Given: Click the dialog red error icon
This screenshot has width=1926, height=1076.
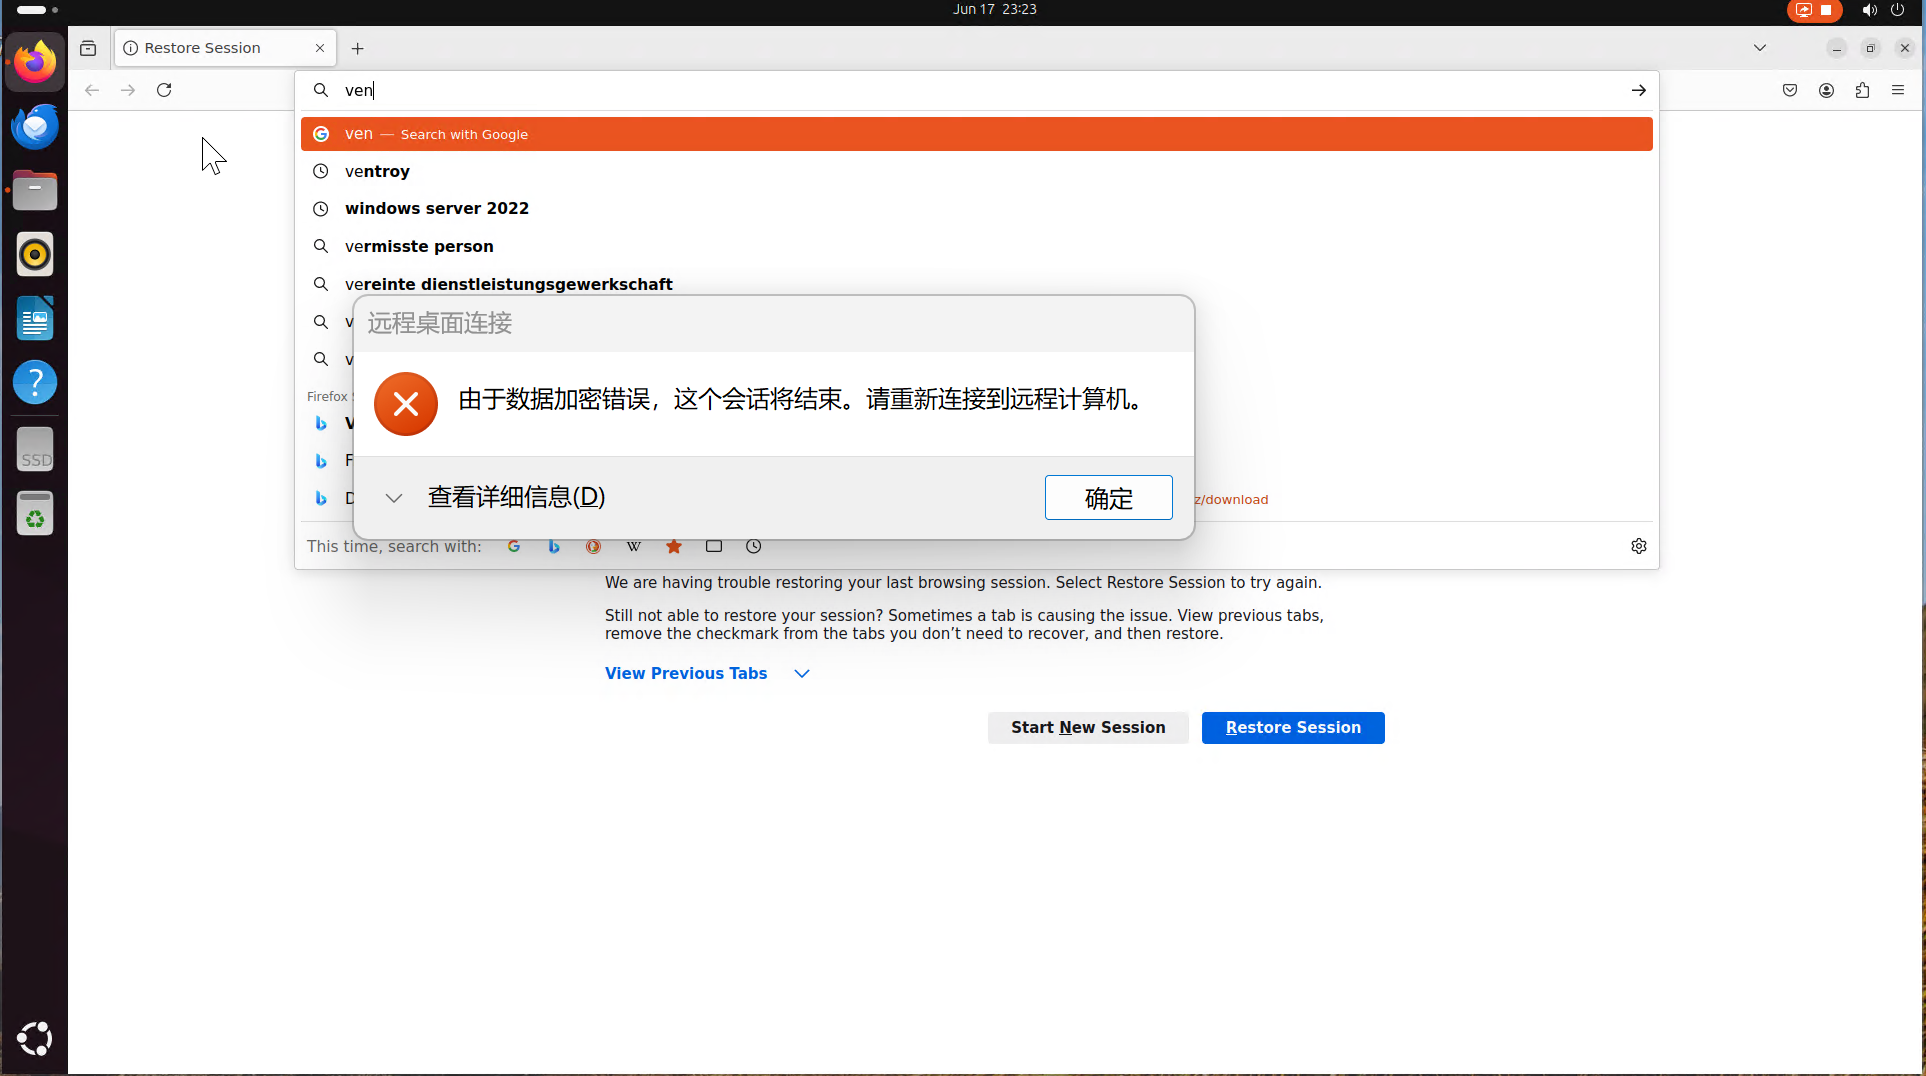Looking at the screenshot, I should click(x=406, y=404).
